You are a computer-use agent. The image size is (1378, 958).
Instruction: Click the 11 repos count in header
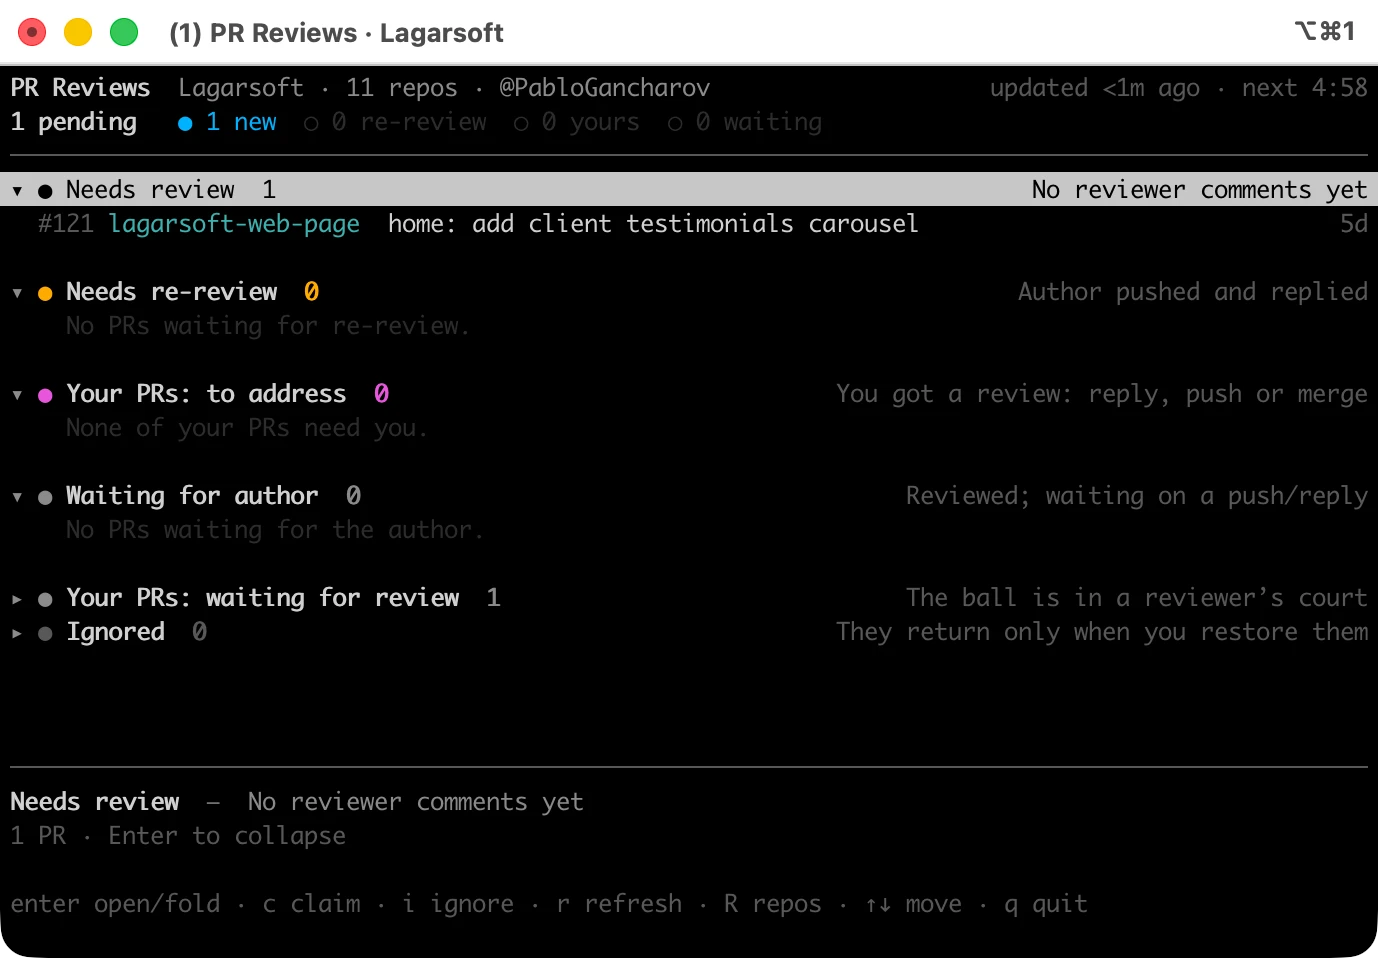click(x=402, y=88)
